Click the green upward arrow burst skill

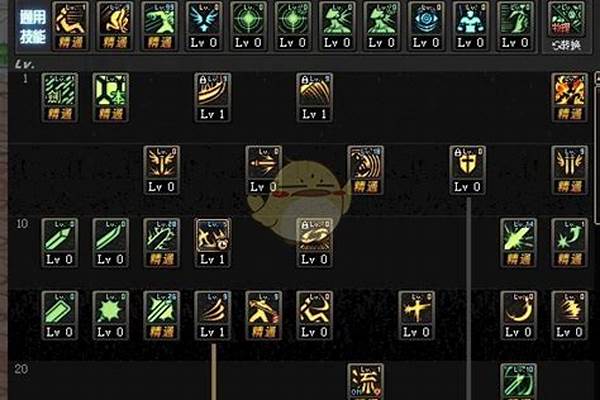(569, 242)
